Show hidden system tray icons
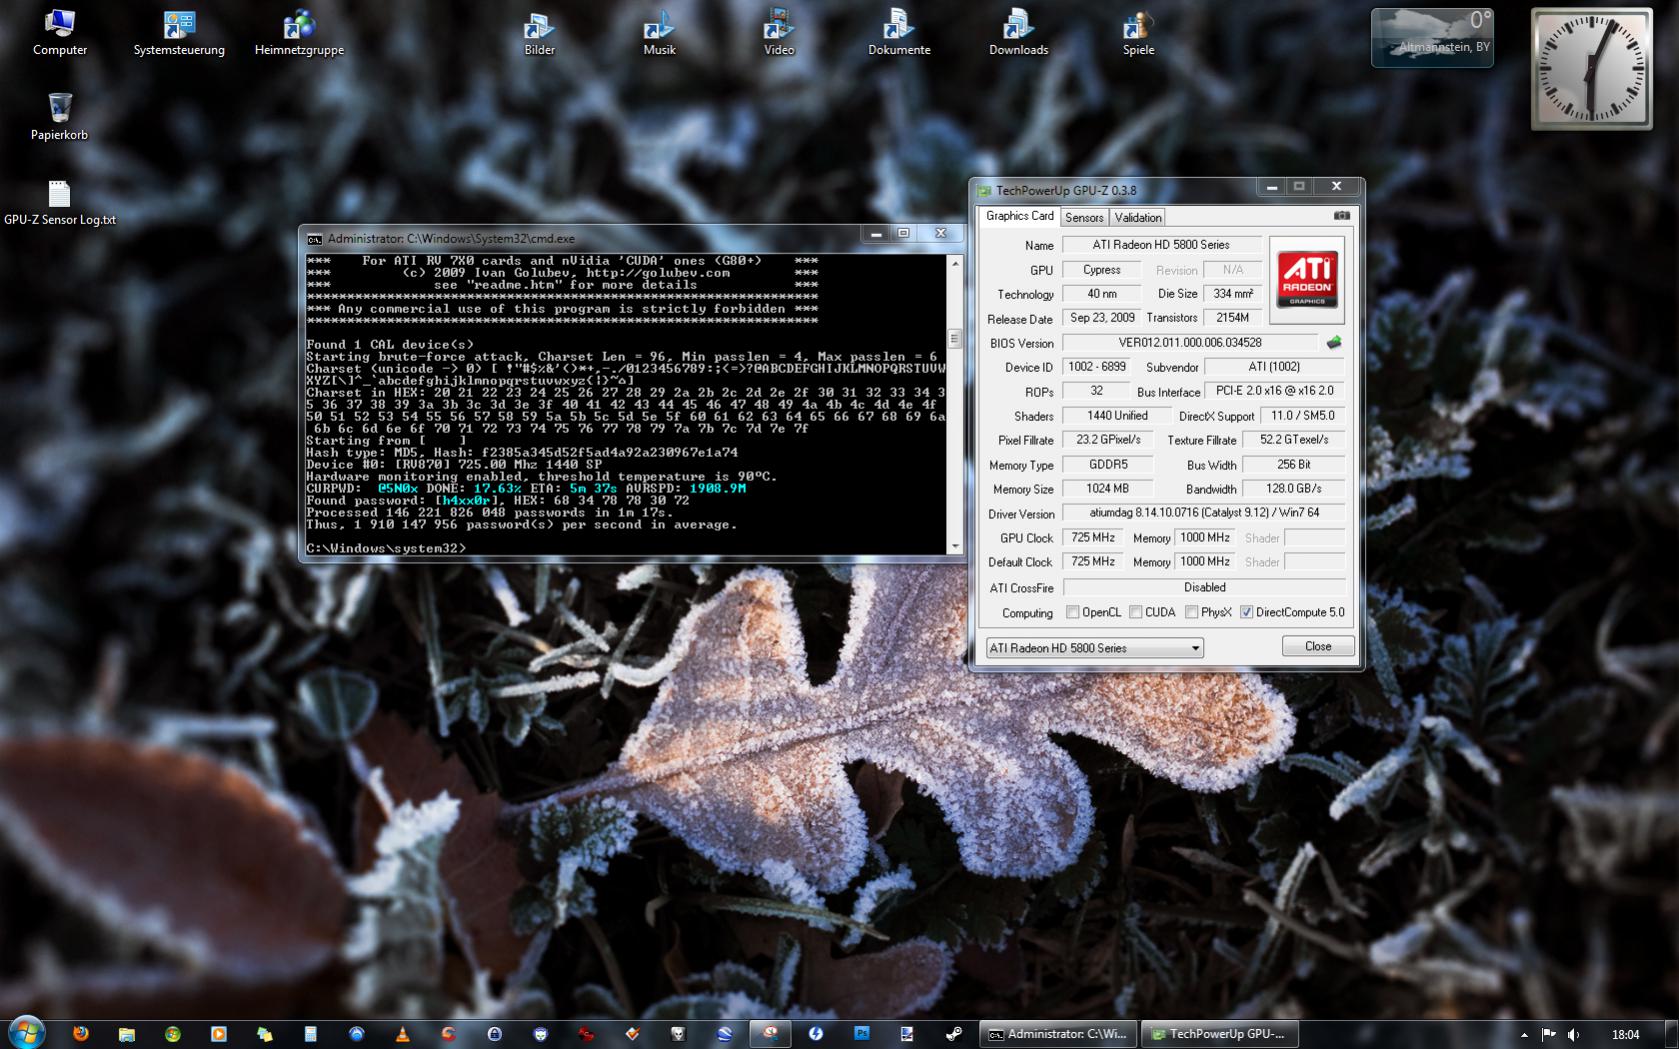1679x1049 pixels. [x=1524, y=1034]
